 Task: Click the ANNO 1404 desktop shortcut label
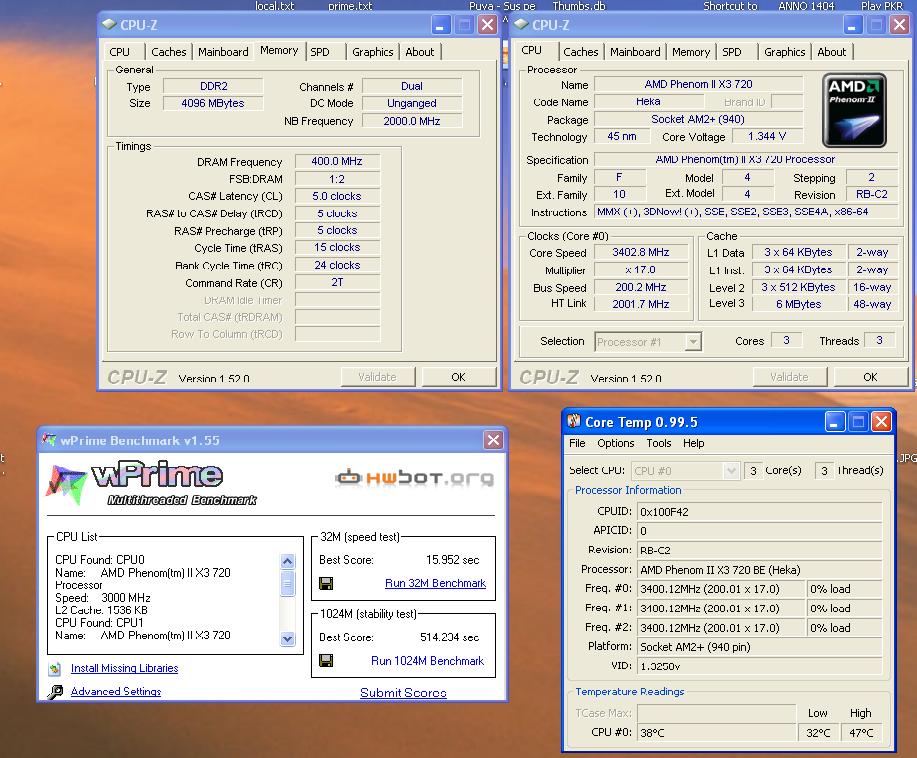(806, 6)
